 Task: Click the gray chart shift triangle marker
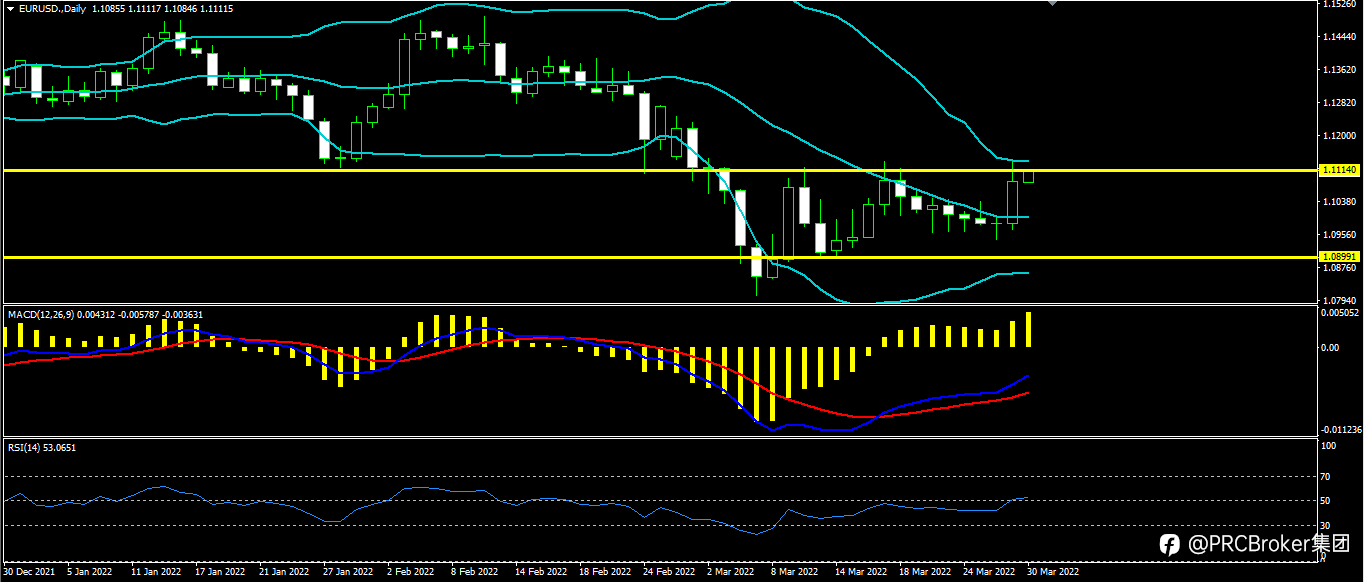click(x=1051, y=3)
